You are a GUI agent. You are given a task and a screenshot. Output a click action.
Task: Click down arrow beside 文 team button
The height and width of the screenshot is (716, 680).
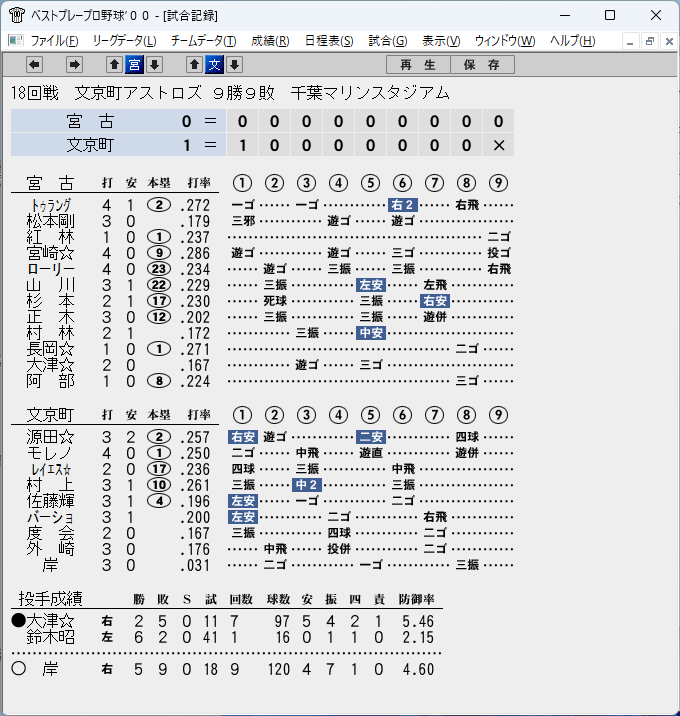(x=234, y=65)
